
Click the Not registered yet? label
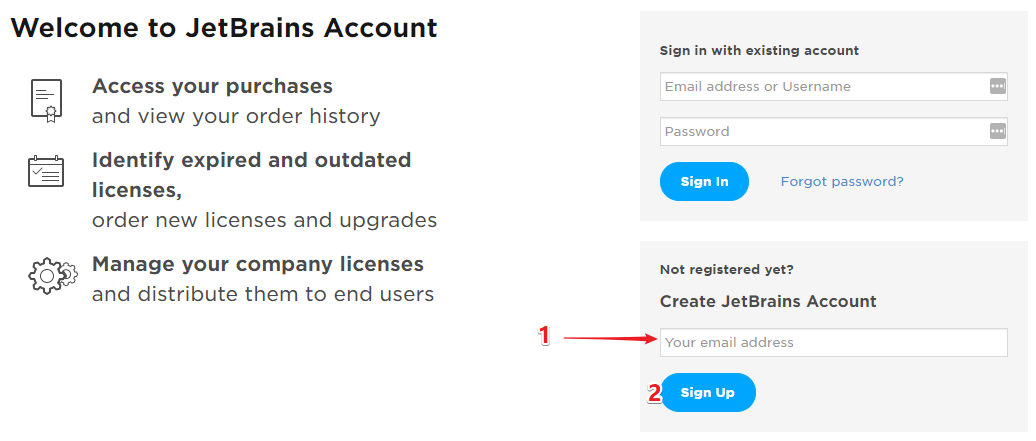point(726,270)
